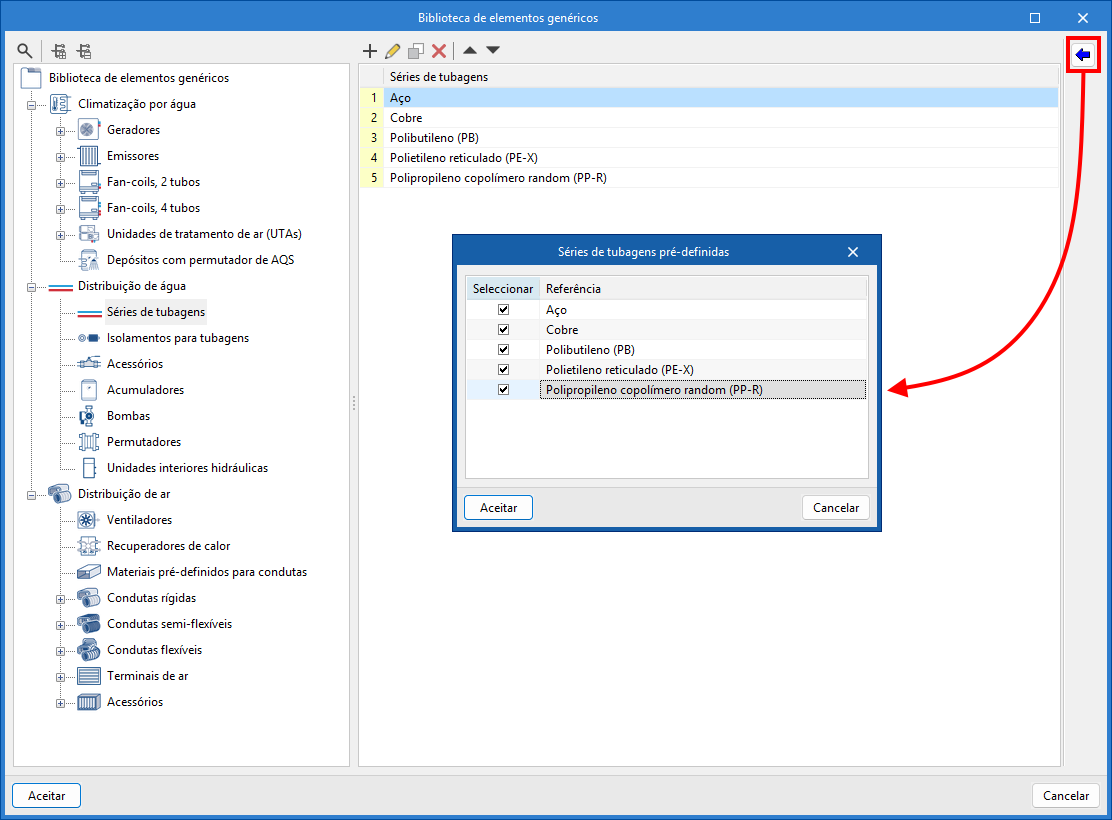The height and width of the screenshot is (820, 1112).
Task: Click the Condutas rígidas icon
Action: (x=89, y=598)
